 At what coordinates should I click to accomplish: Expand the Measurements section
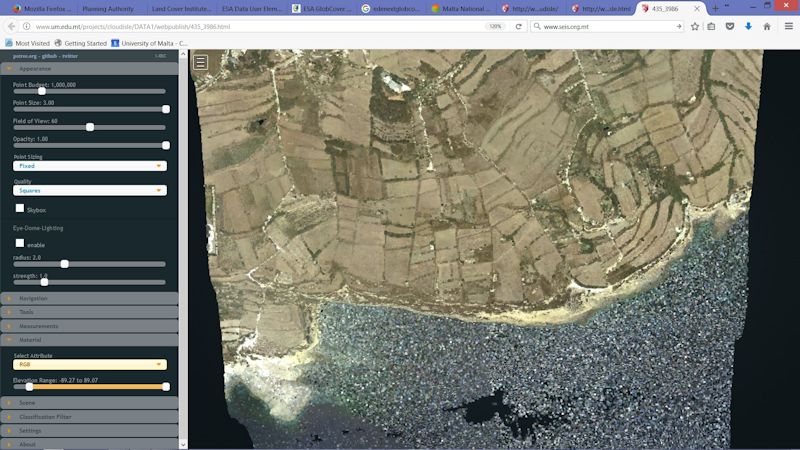tap(38, 325)
